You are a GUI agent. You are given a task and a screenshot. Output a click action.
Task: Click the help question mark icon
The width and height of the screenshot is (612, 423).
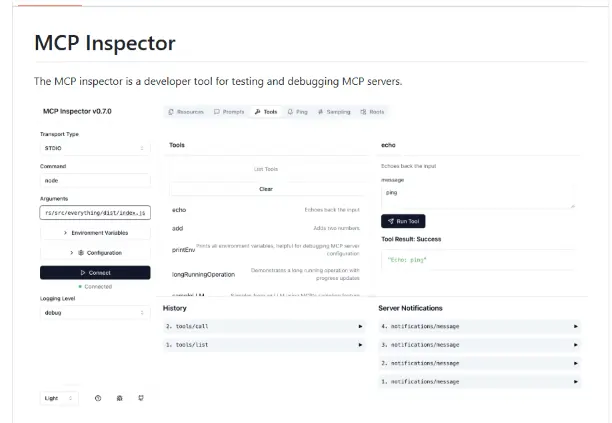pyautogui.click(x=98, y=398)
